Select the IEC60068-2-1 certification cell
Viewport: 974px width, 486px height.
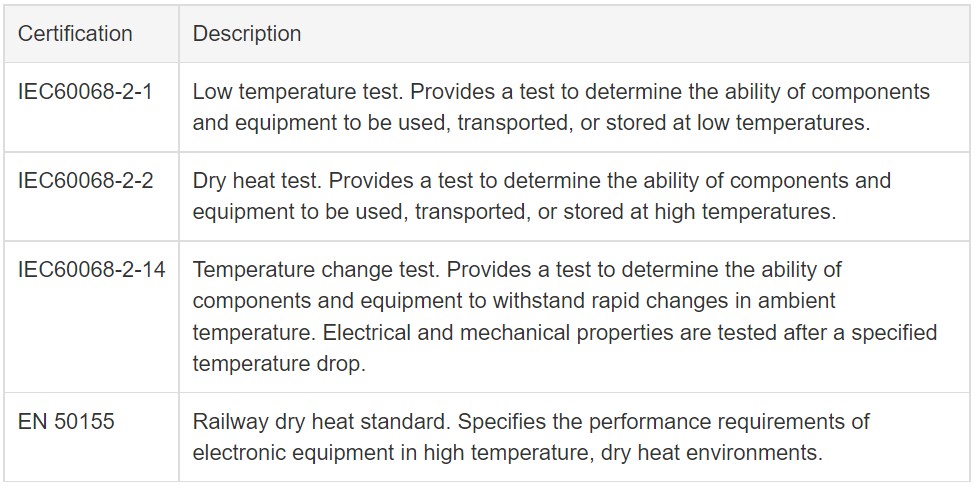[92, 107]
